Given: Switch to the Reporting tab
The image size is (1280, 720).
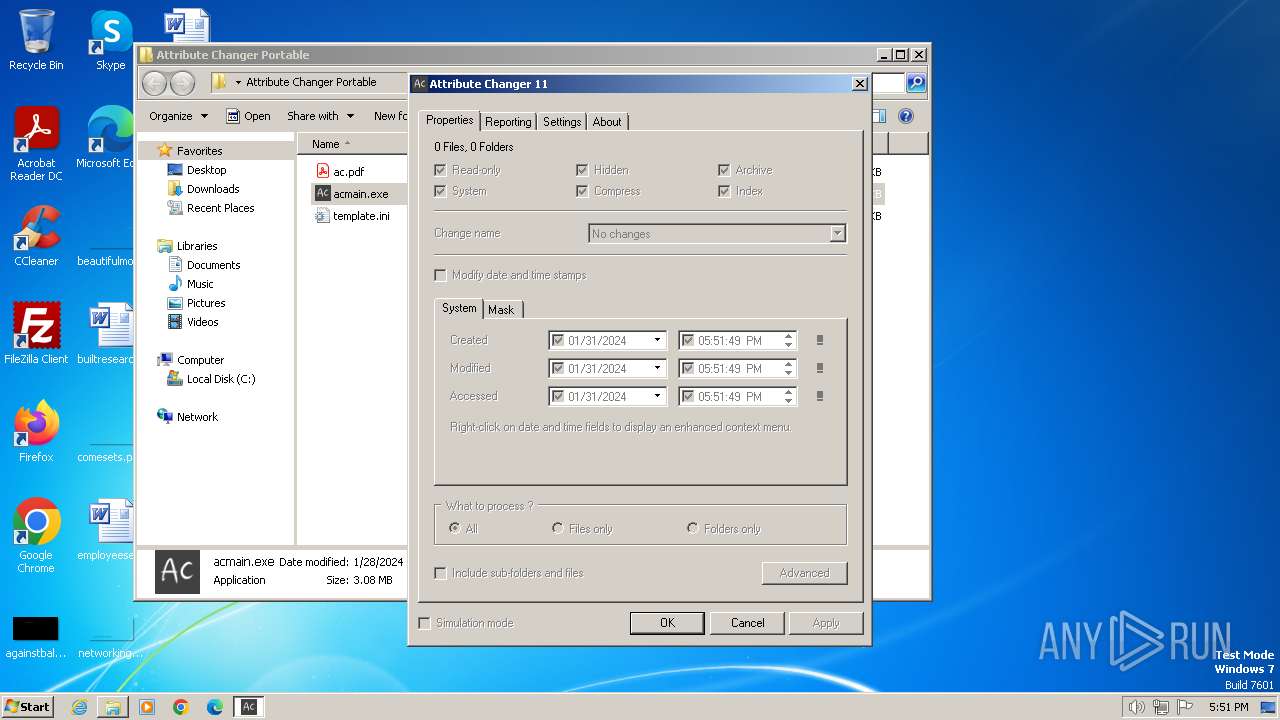Looking at the screenshot, I should (508, 122).
